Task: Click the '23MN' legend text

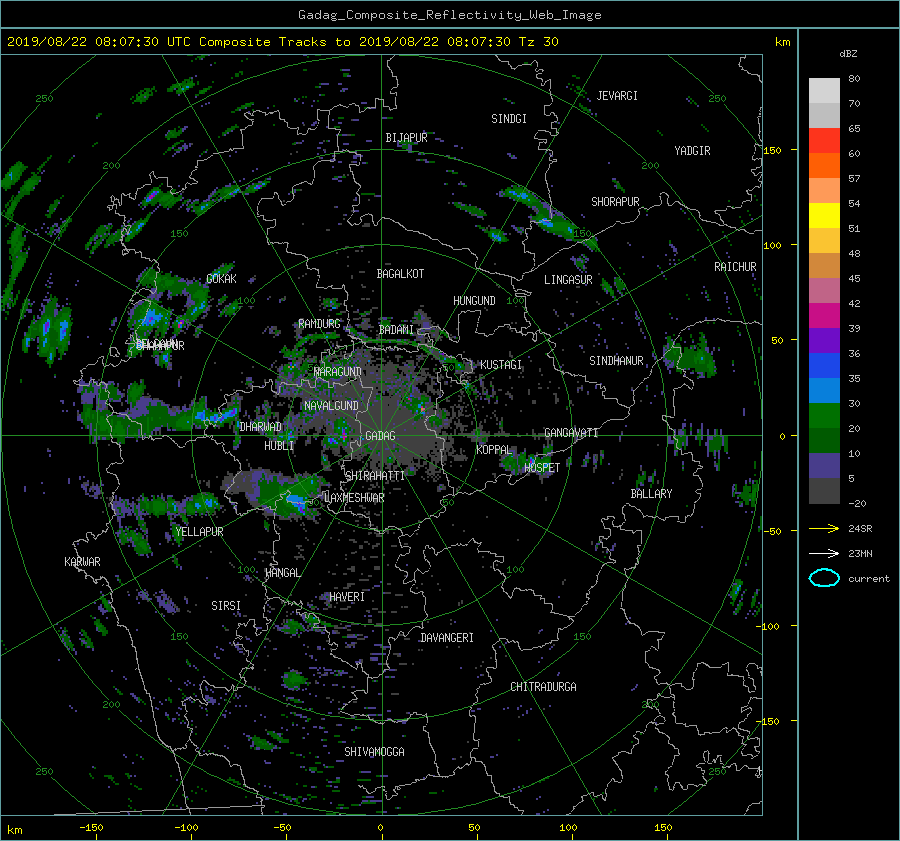Action: coord(860,554)
